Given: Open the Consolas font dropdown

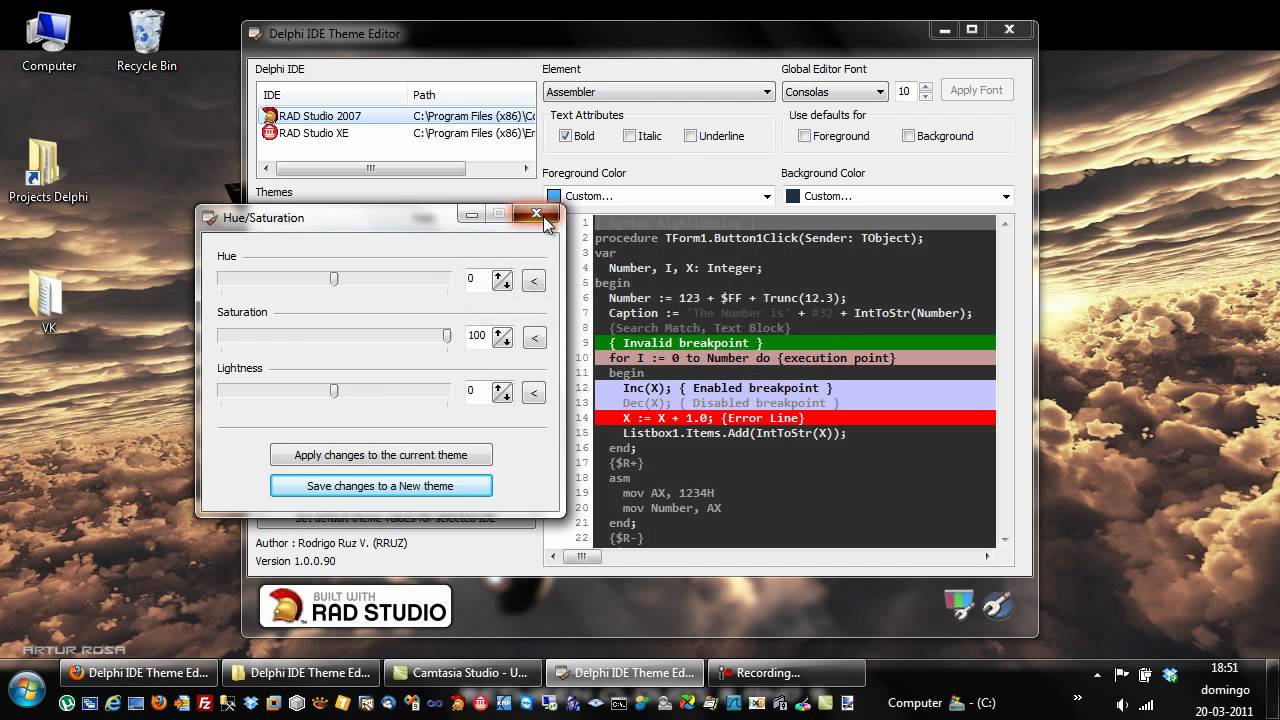Looking at the screenshot, I should [835, 92].
